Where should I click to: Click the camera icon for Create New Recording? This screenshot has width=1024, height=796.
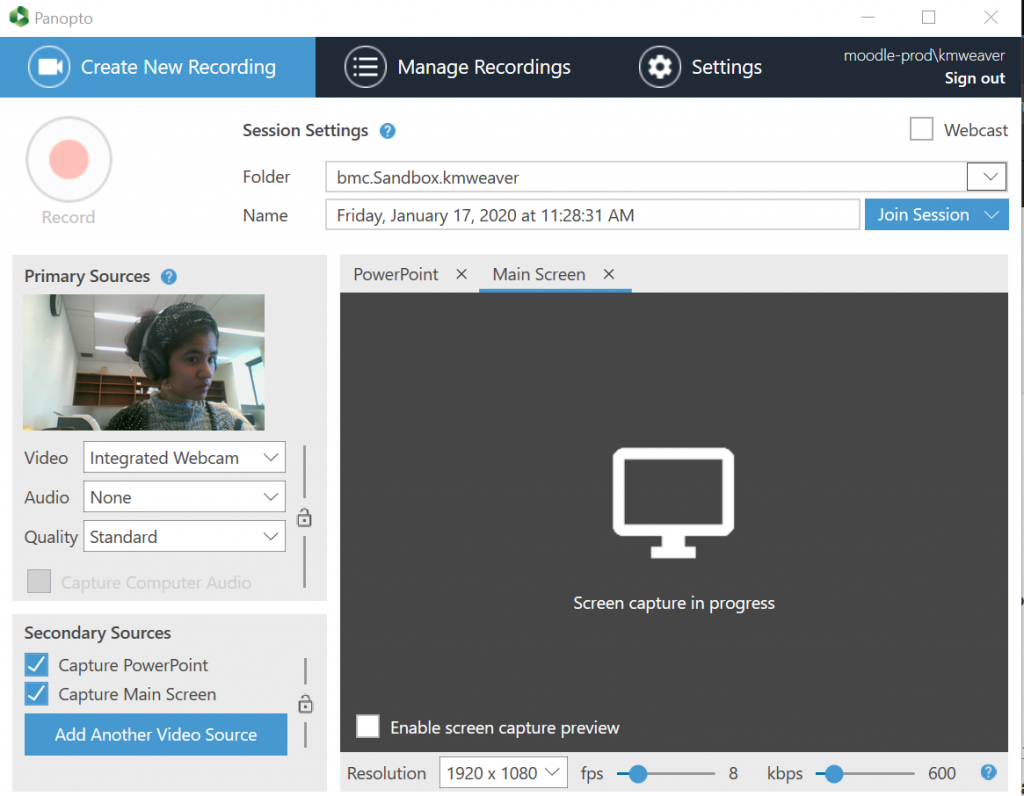(49, 67)
